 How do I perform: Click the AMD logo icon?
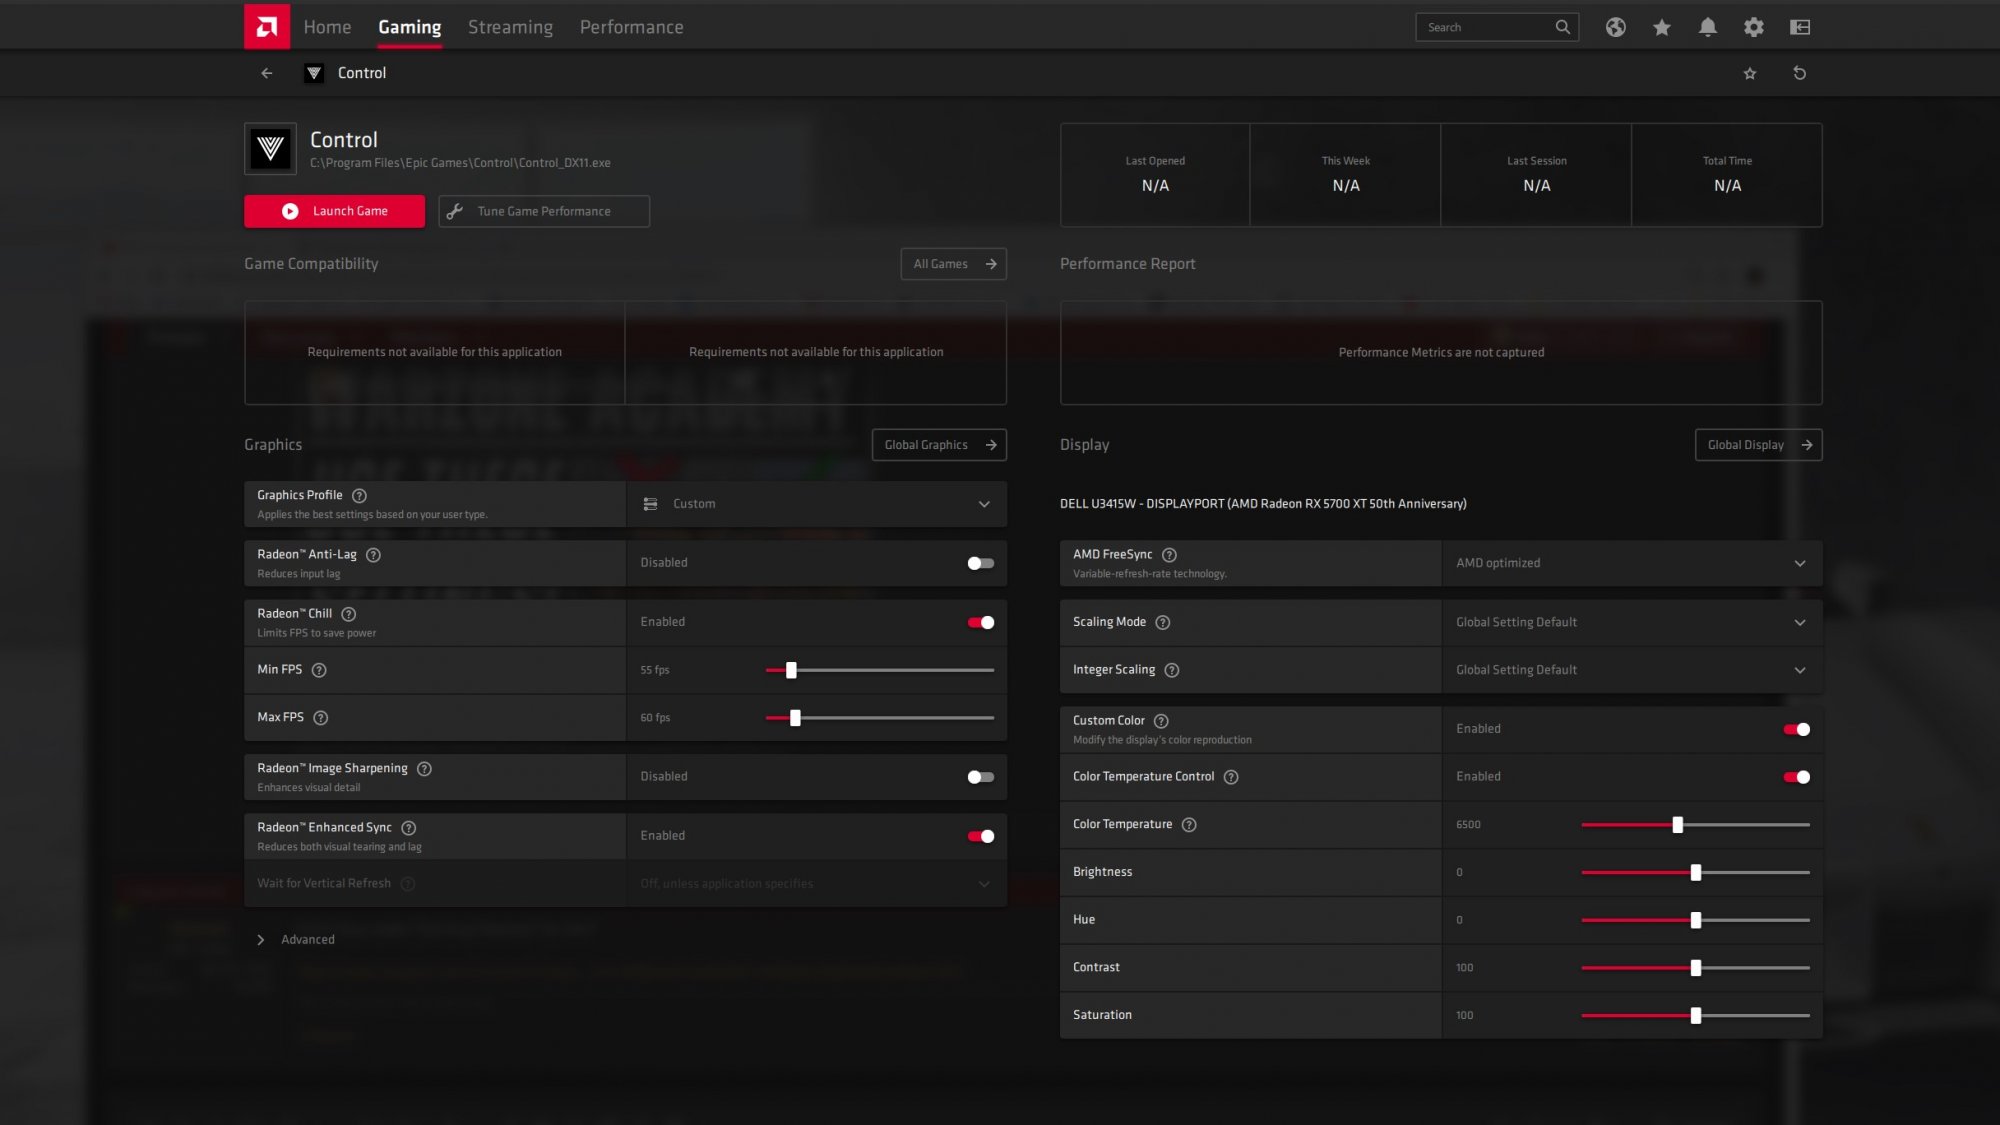tap(267, 26)
